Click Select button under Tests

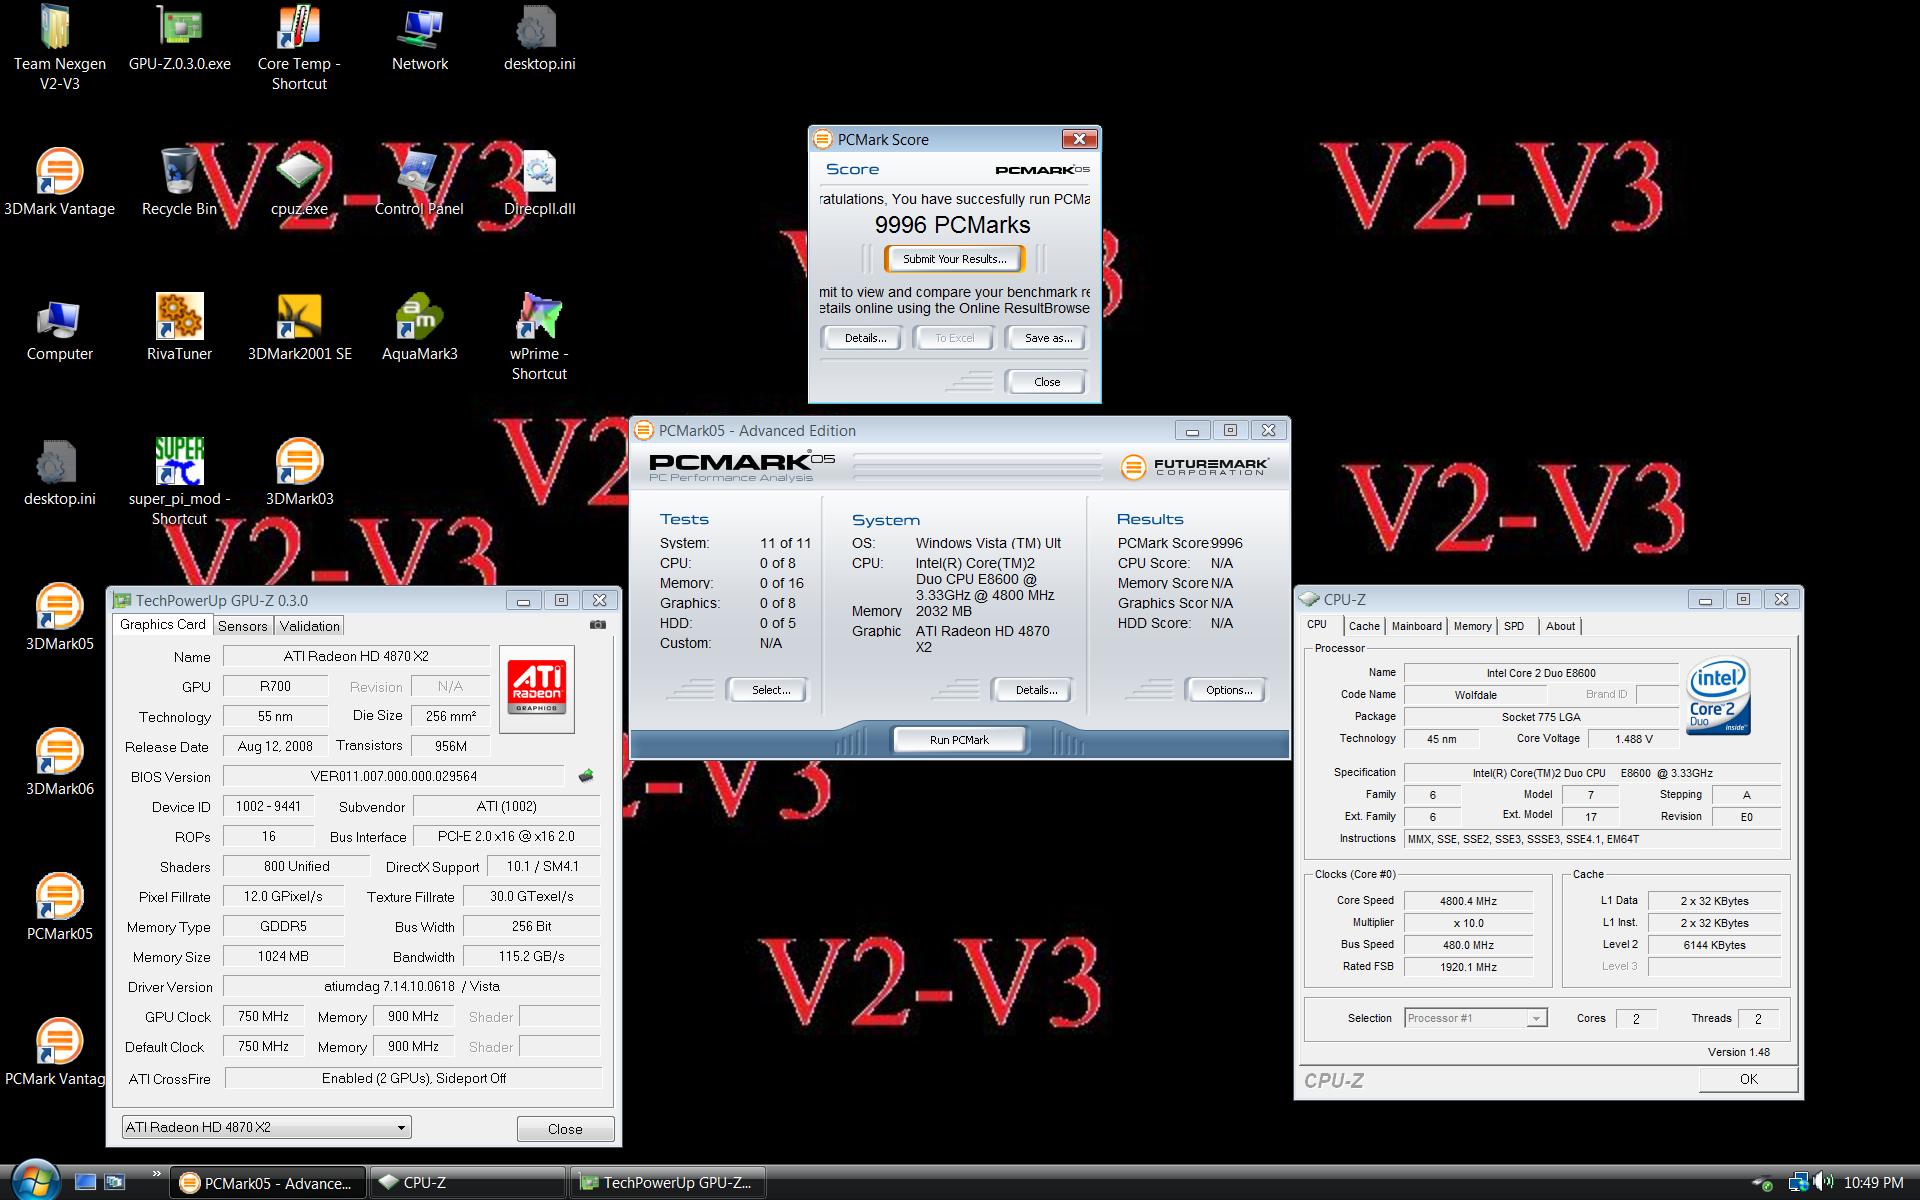pyautogui.click(x=770, y=690)
